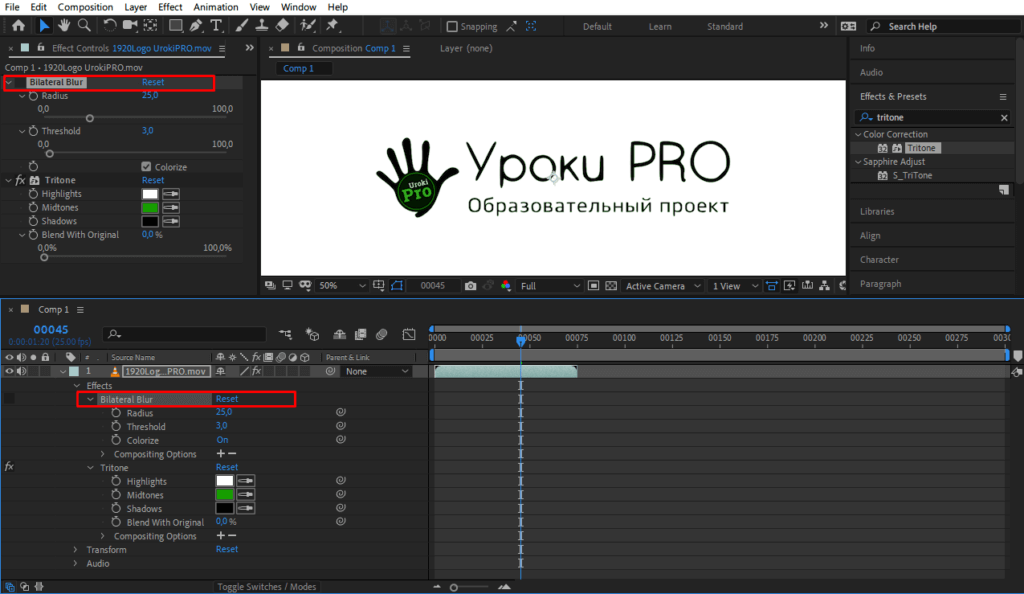This screenshot has width=1024, height=594.
Task: Switch to the Learn workspace
Action: coord(660,27)
